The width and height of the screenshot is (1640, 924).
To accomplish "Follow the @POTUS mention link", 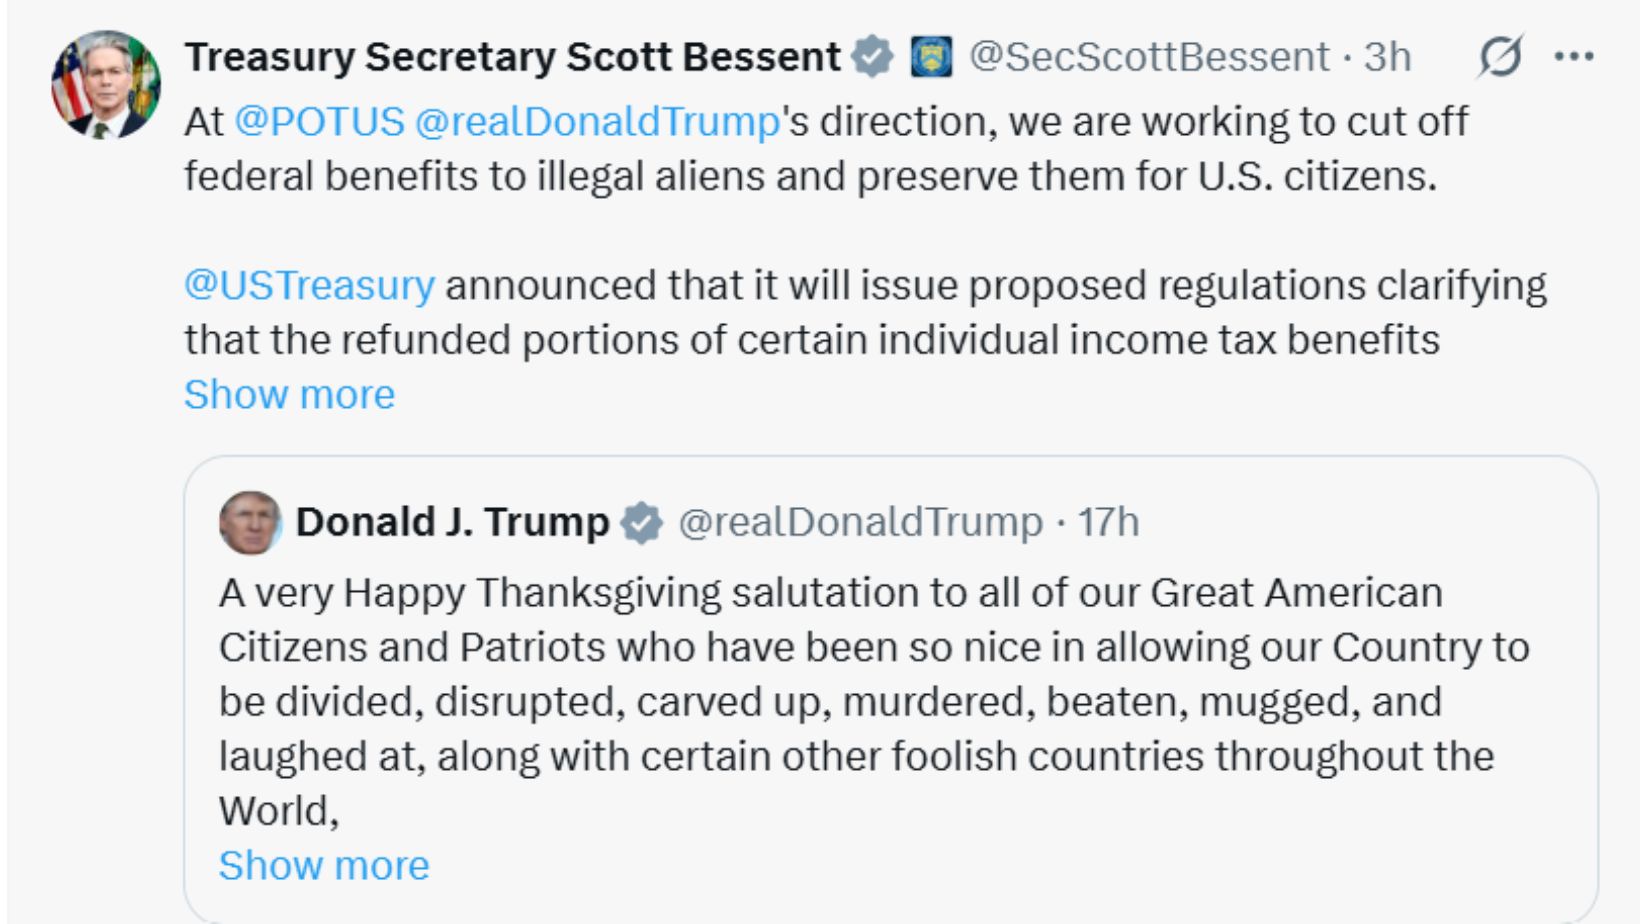I will pos(319,122).
